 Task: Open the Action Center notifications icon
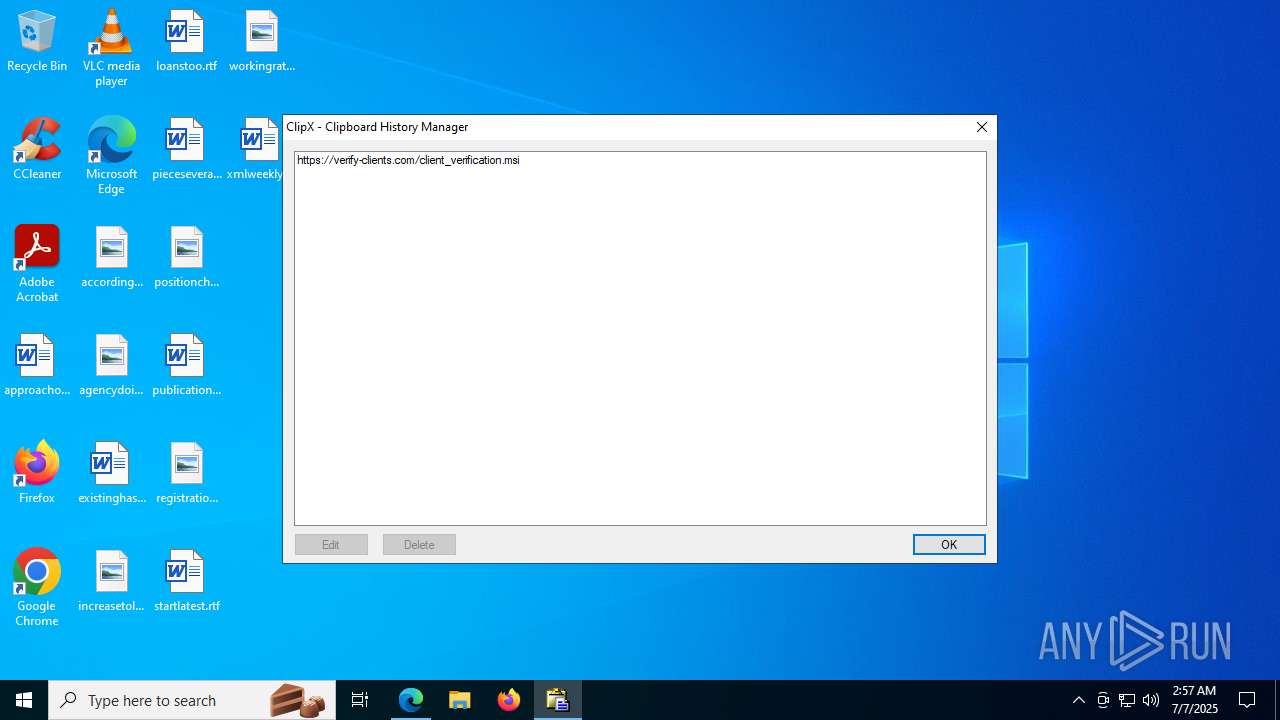coord(1247,700)
